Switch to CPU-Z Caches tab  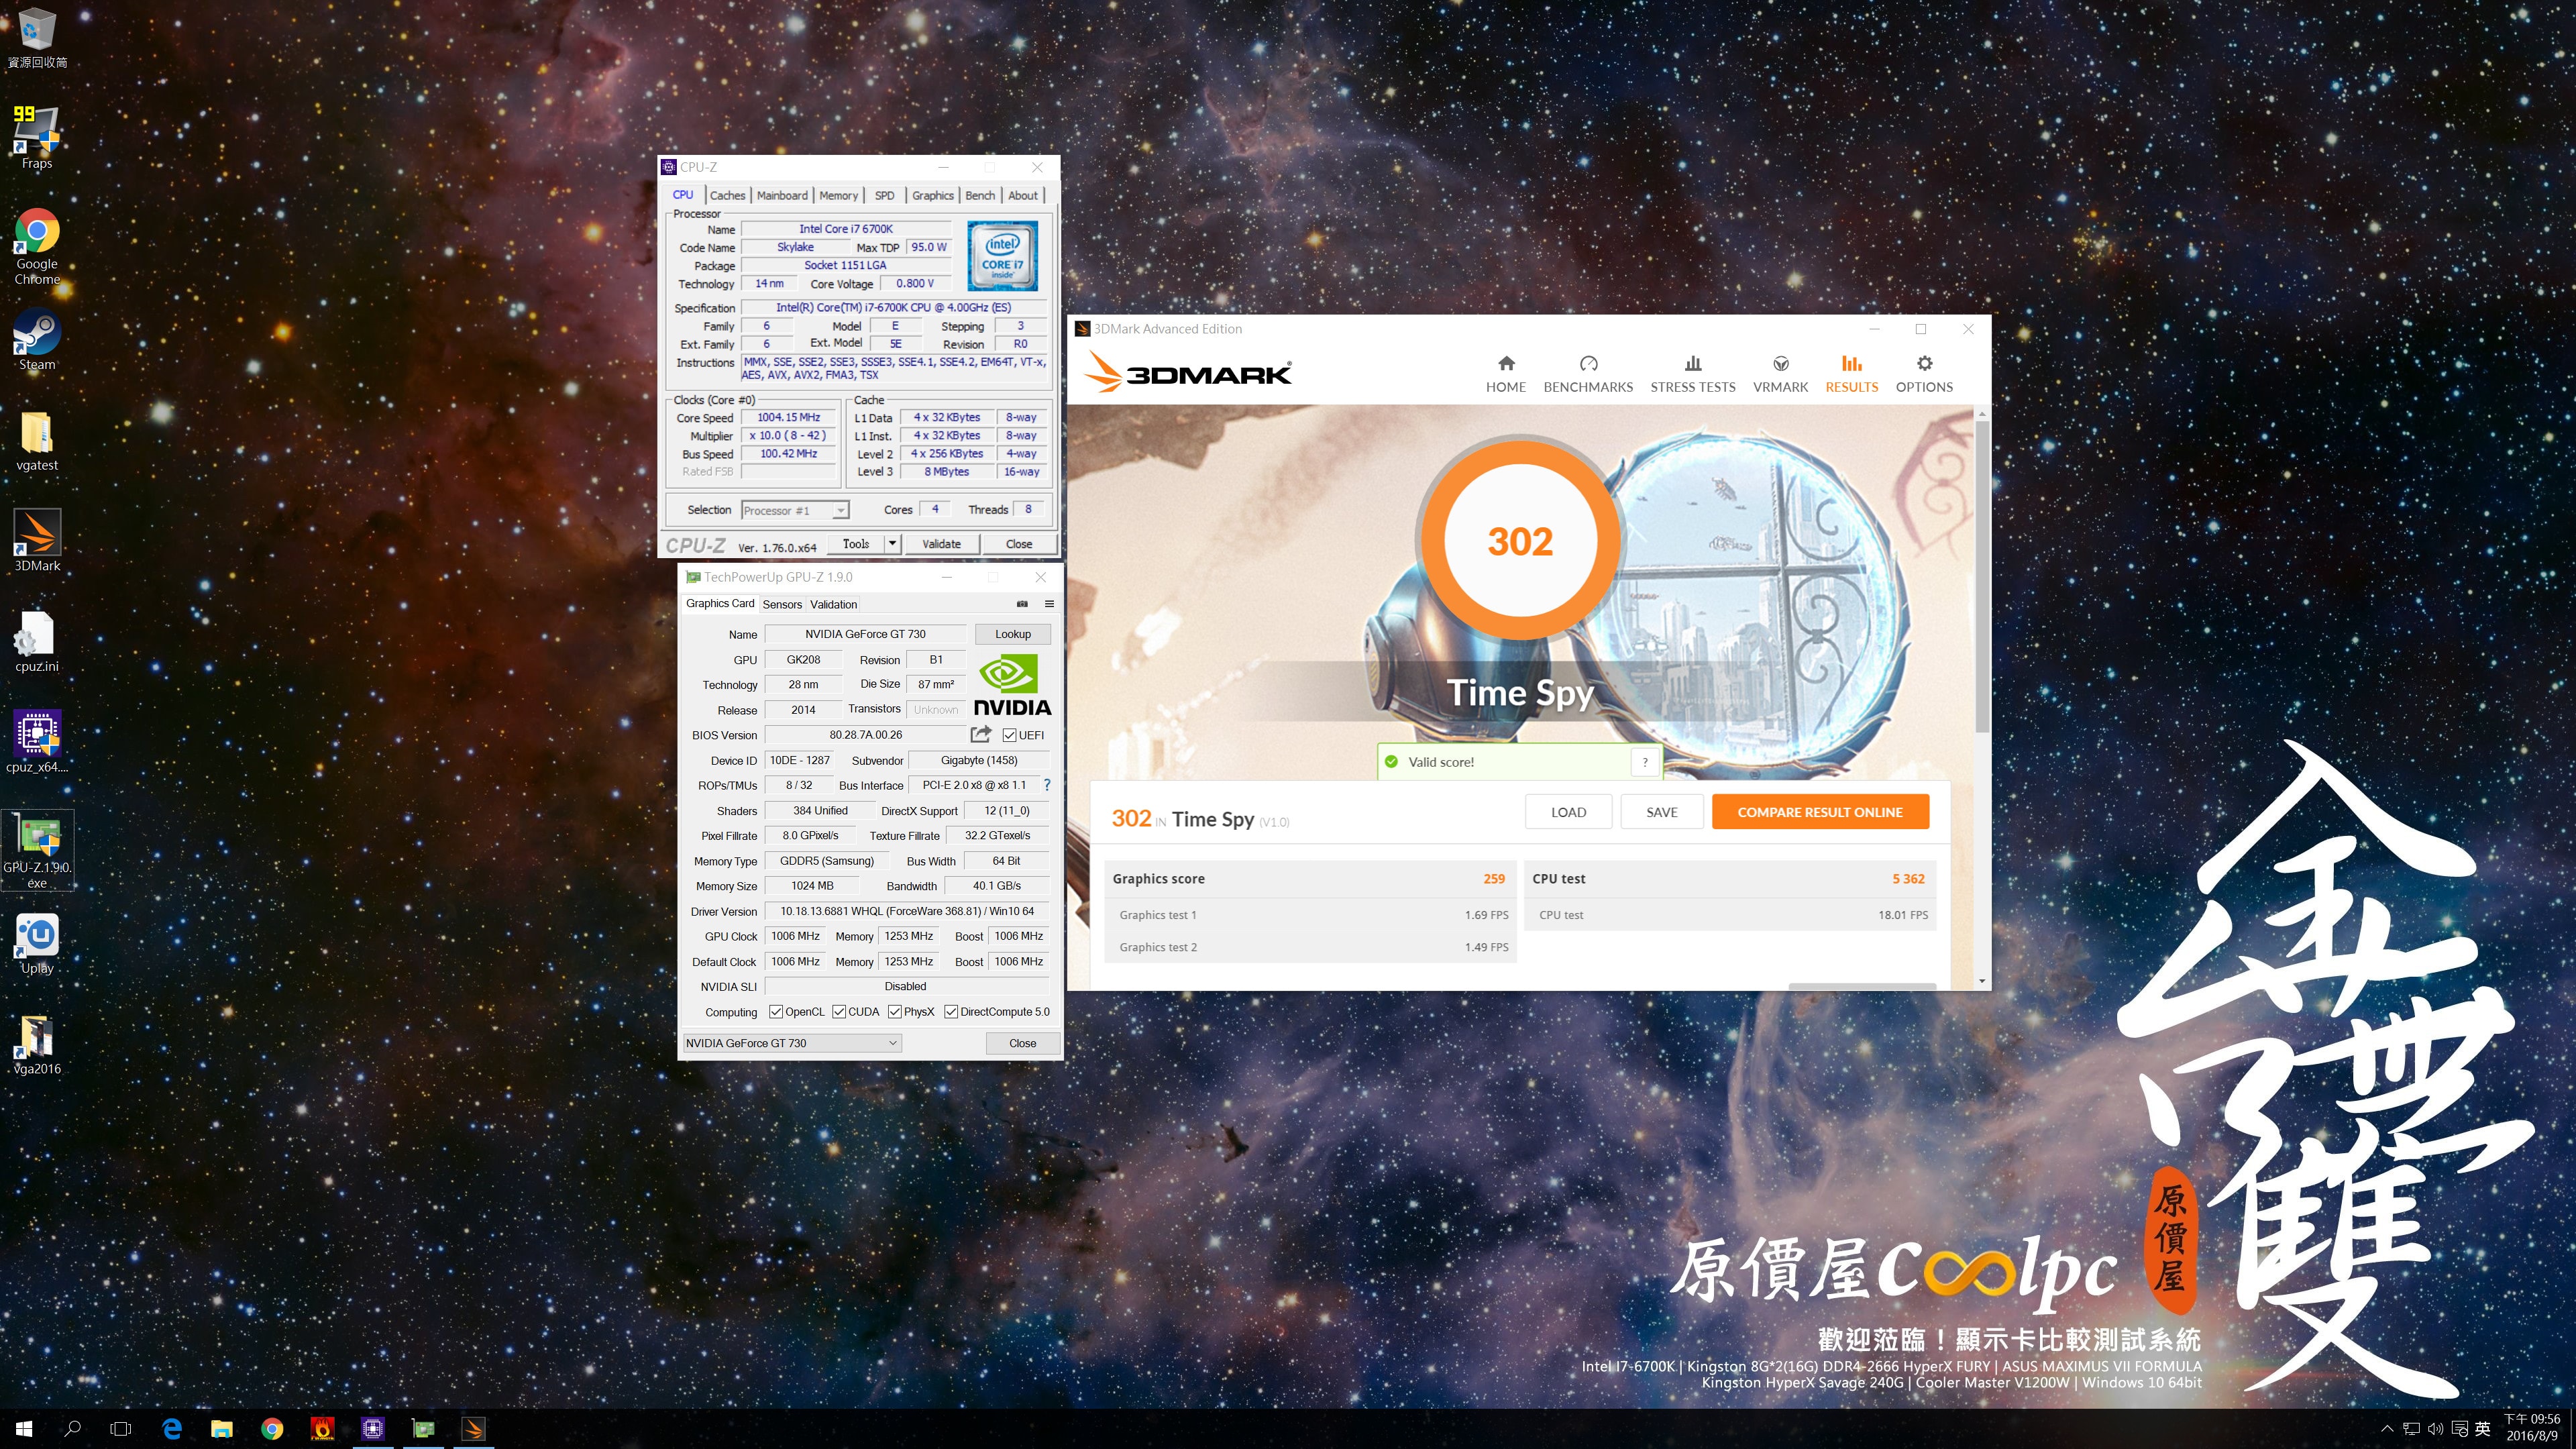(727, 196)
